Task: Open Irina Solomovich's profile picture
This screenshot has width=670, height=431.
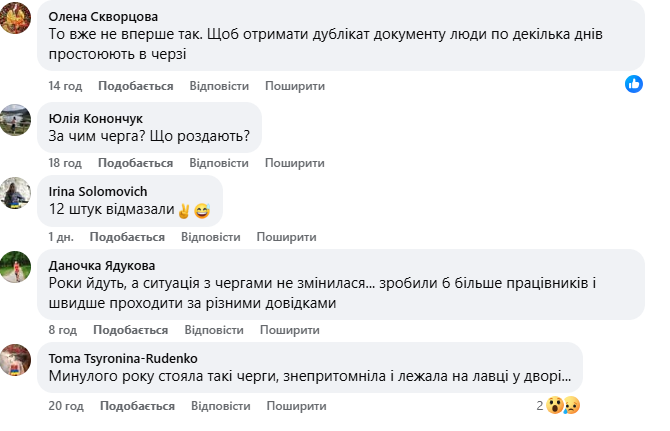Action: pos(16,193)
